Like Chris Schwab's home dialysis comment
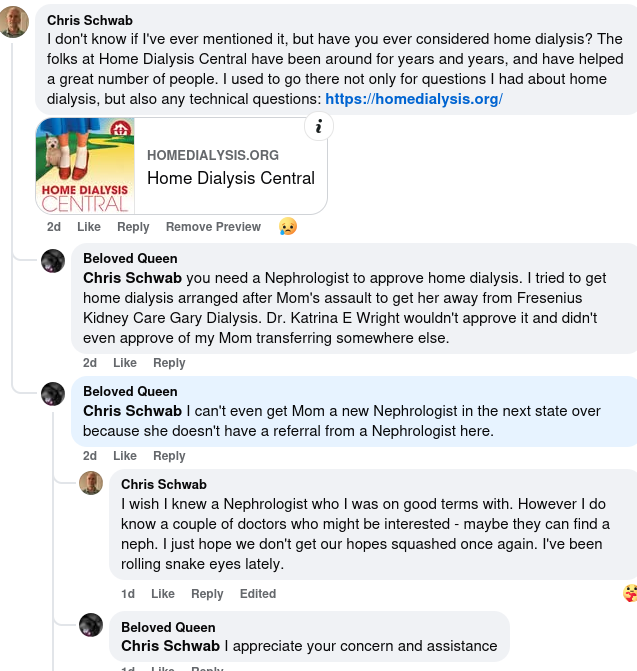The width and height of the screenshot is (637, 671). coord(89,227)
